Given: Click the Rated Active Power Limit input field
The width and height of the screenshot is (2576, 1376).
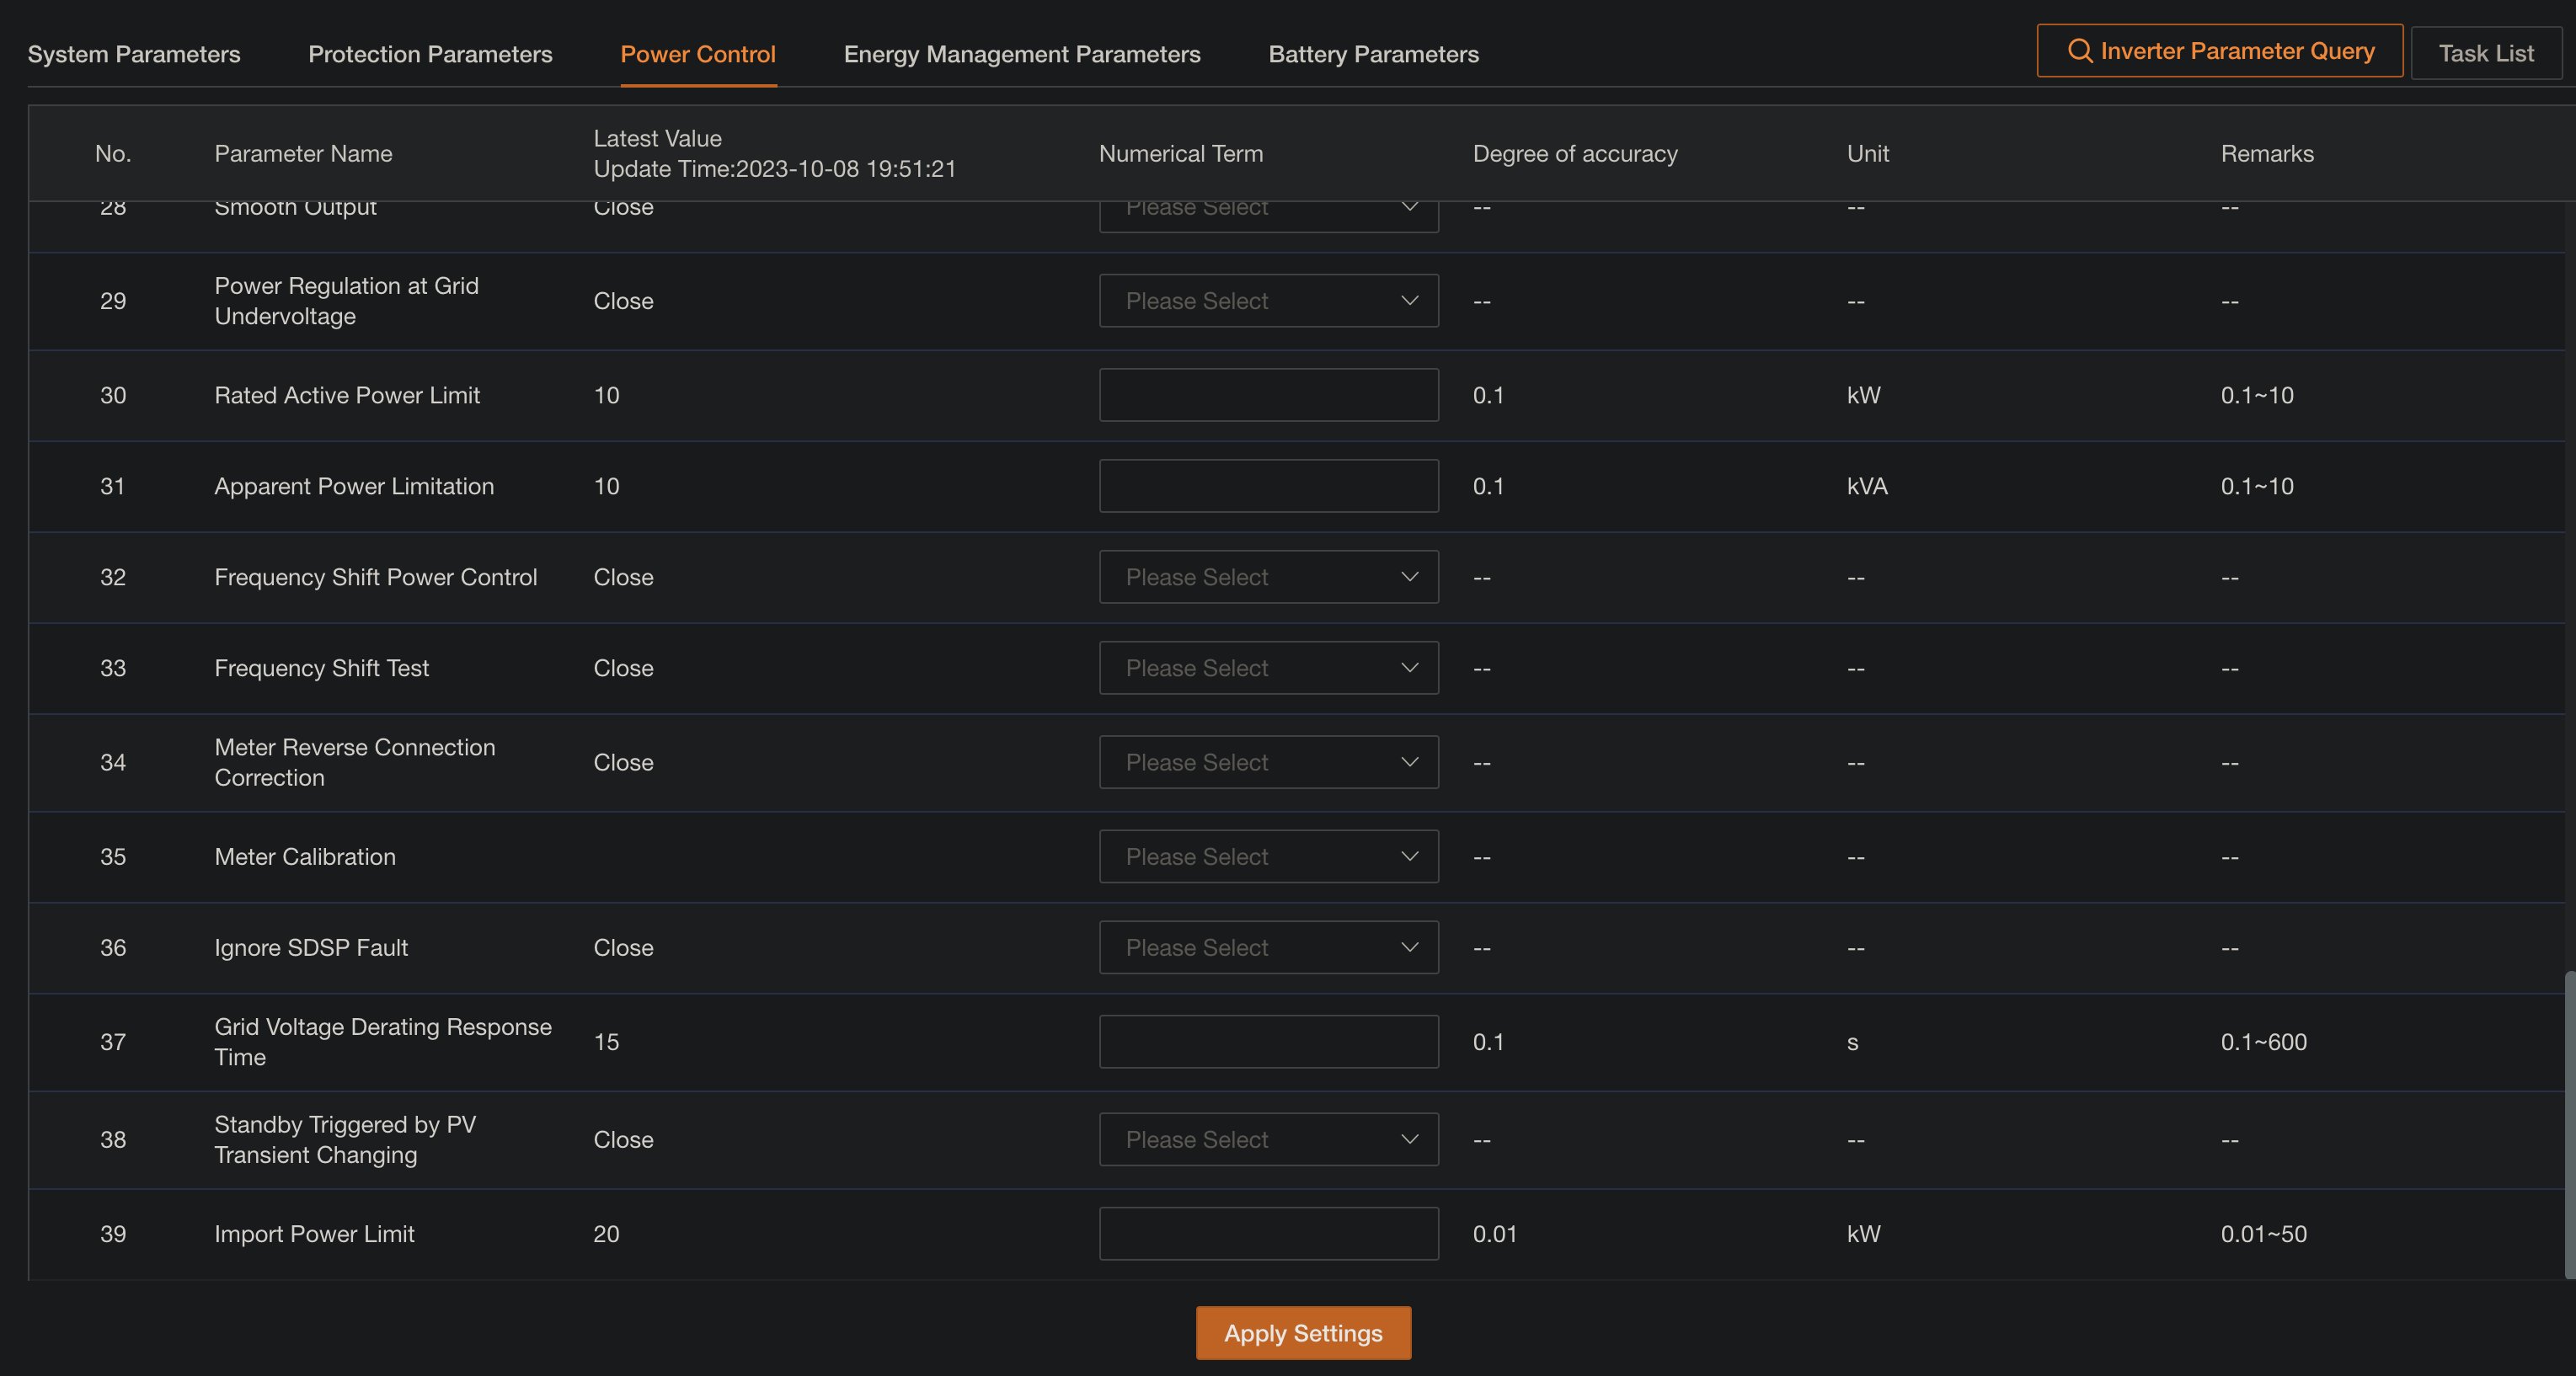Looking at the screenshot, I should (1268, 395).
